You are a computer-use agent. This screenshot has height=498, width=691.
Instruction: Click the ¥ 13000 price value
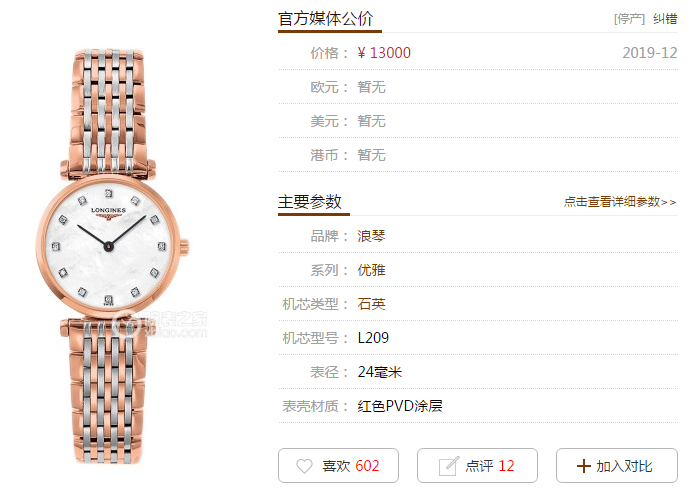point(384,53)
